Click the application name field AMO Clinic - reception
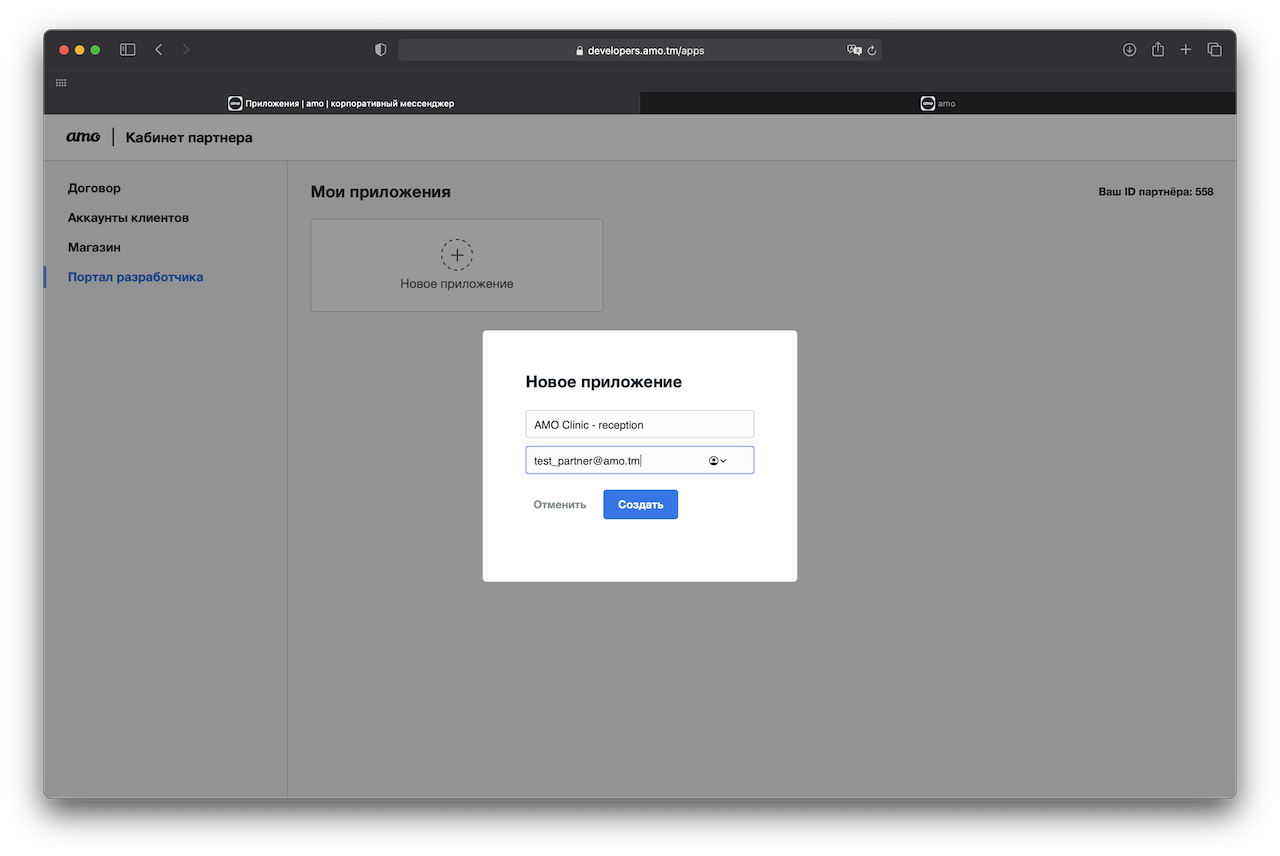The image size is (1280, 856). [x=639, y=425]
